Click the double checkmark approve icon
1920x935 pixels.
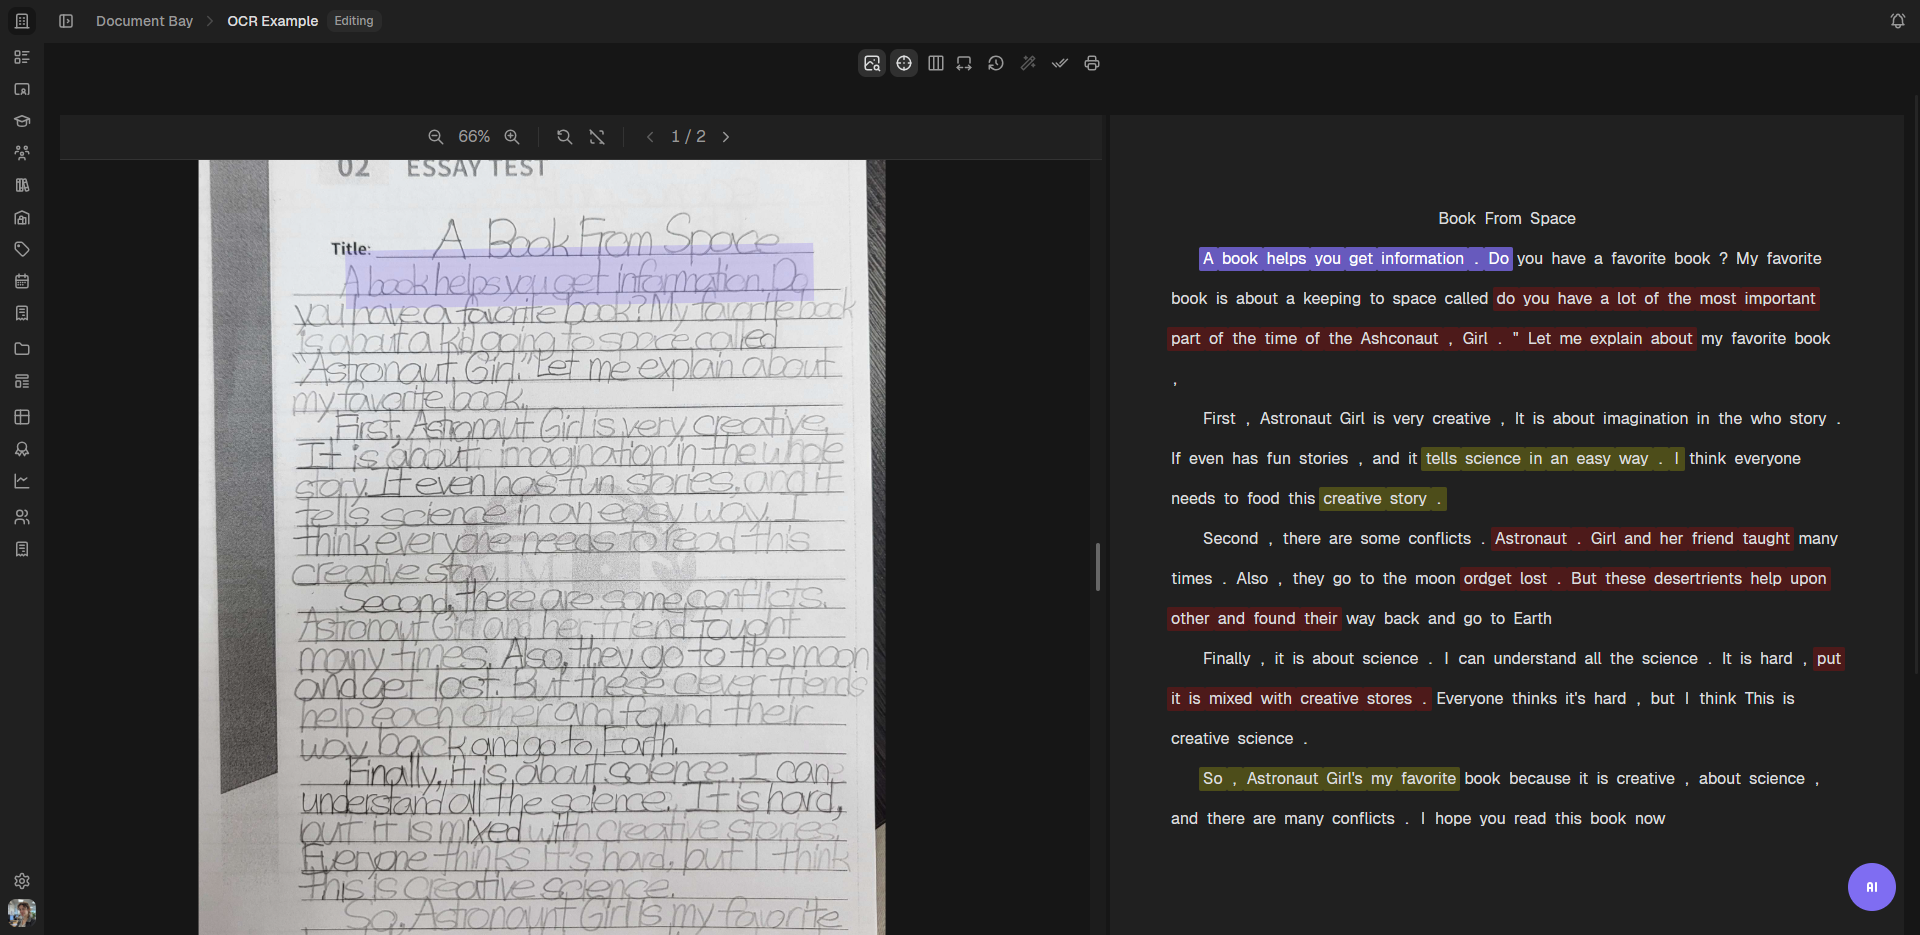pos(1059,62)
